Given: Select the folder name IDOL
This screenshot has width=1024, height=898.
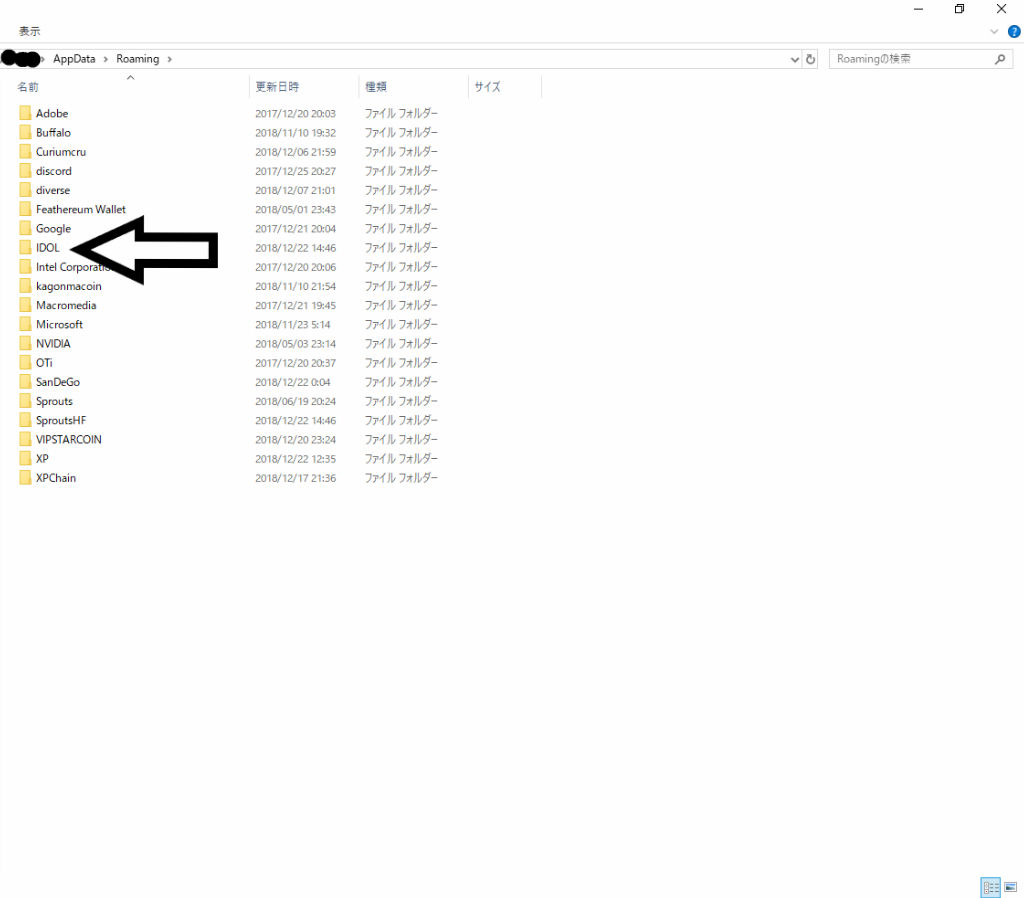Looking at the screenshot, I should point(47,248).
